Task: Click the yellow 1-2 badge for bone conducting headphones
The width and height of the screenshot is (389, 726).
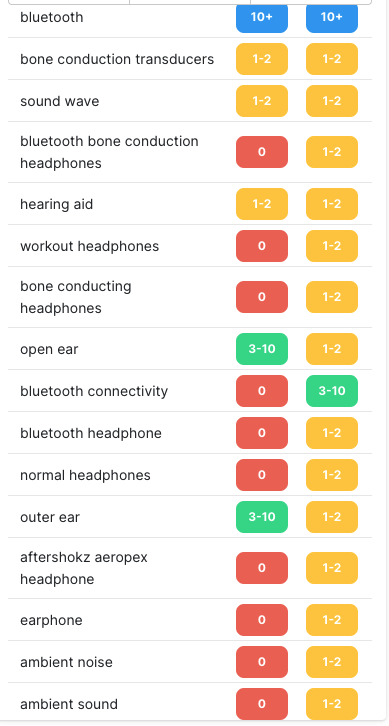Action: point(332,297)
